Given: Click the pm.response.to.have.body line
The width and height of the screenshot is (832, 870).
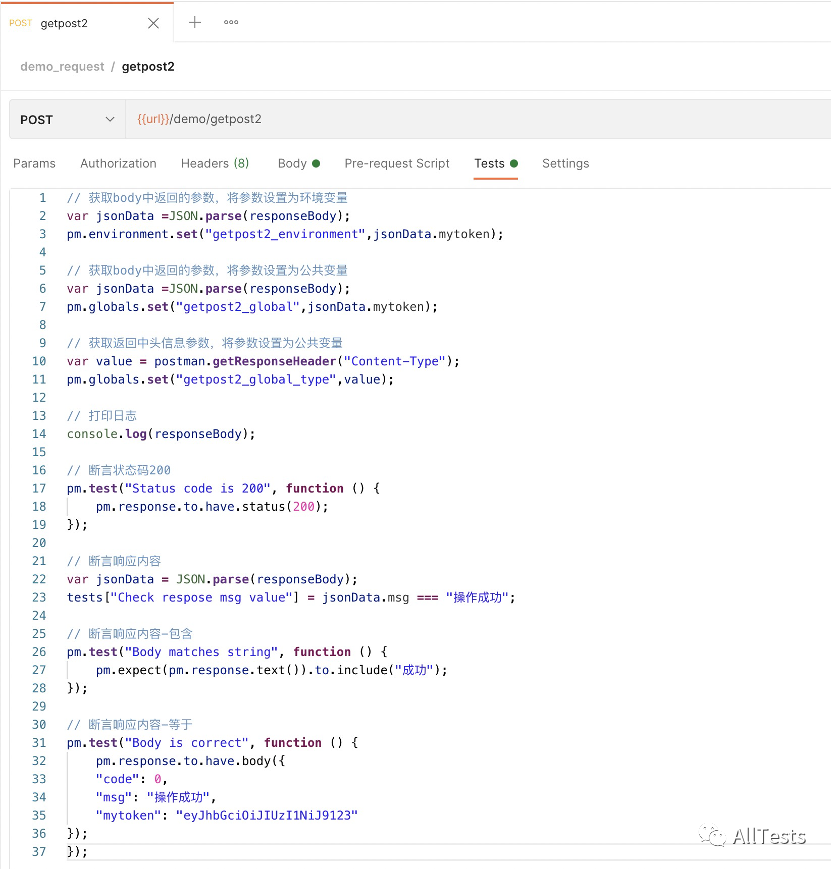Looking at the screenshot, I should (x=190, y=761).
